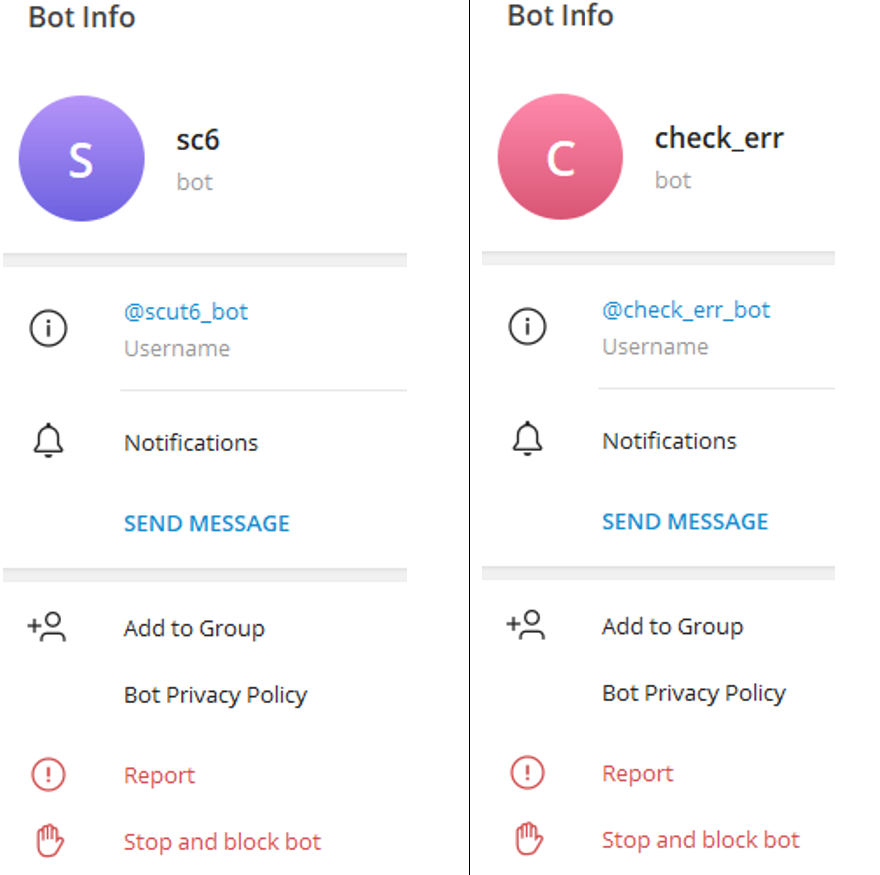Click the info icon beside @scut6_bot
This screenshot has width=880, height=875.
[x=48, y=328]
